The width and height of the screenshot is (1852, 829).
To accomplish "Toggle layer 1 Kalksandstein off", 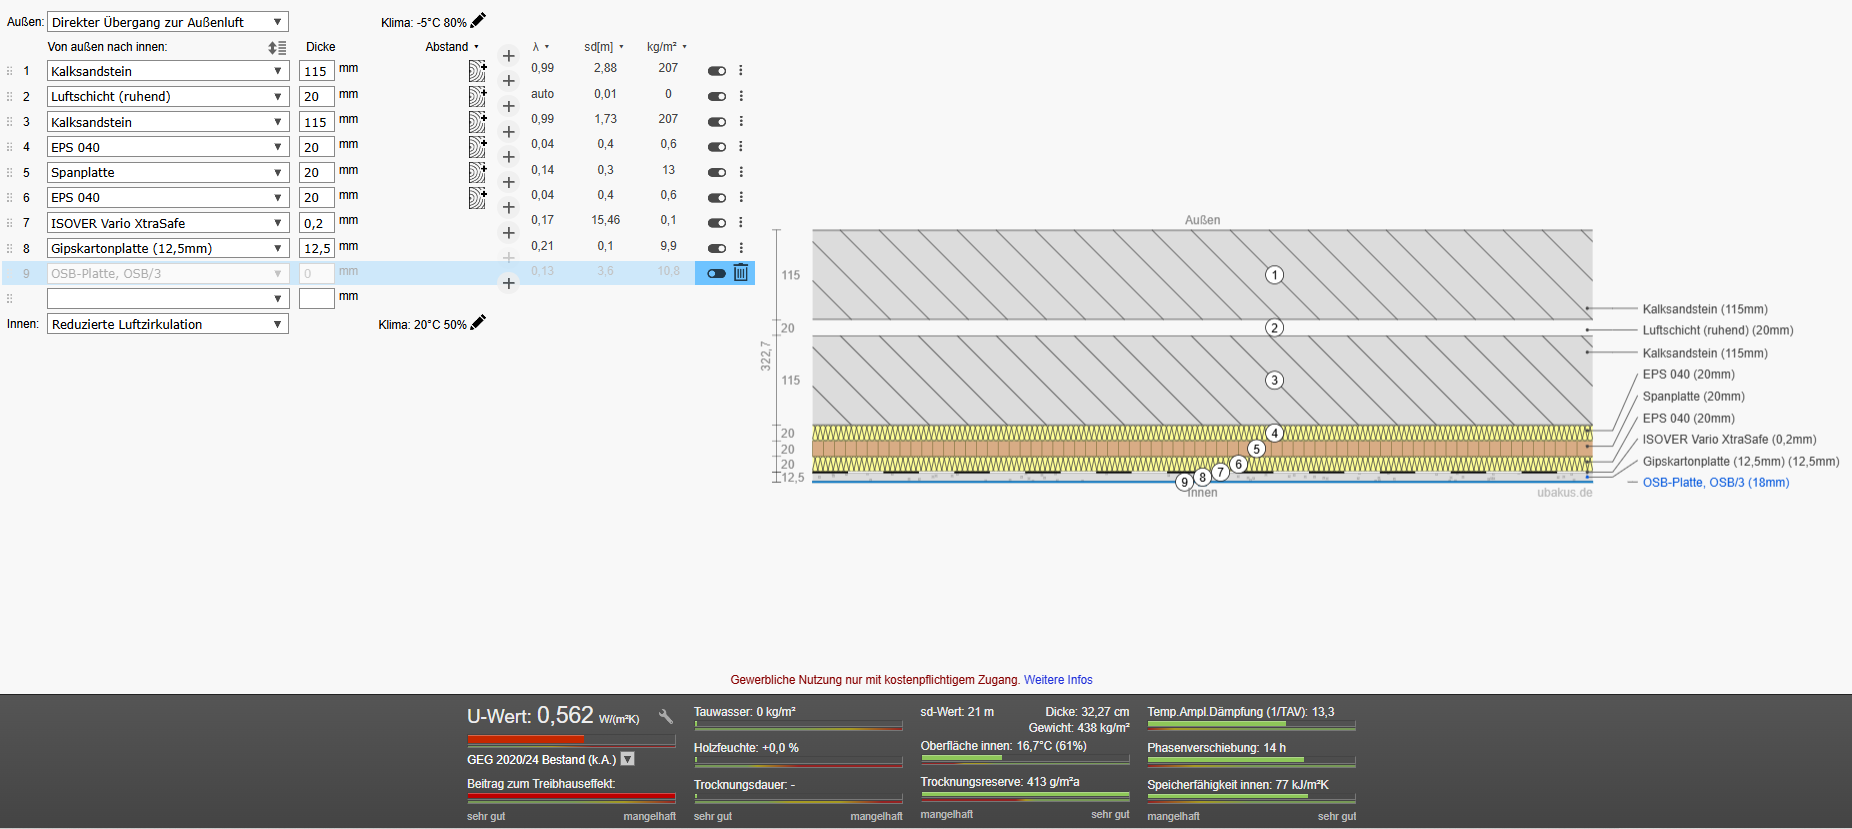I will coord(717,71).
